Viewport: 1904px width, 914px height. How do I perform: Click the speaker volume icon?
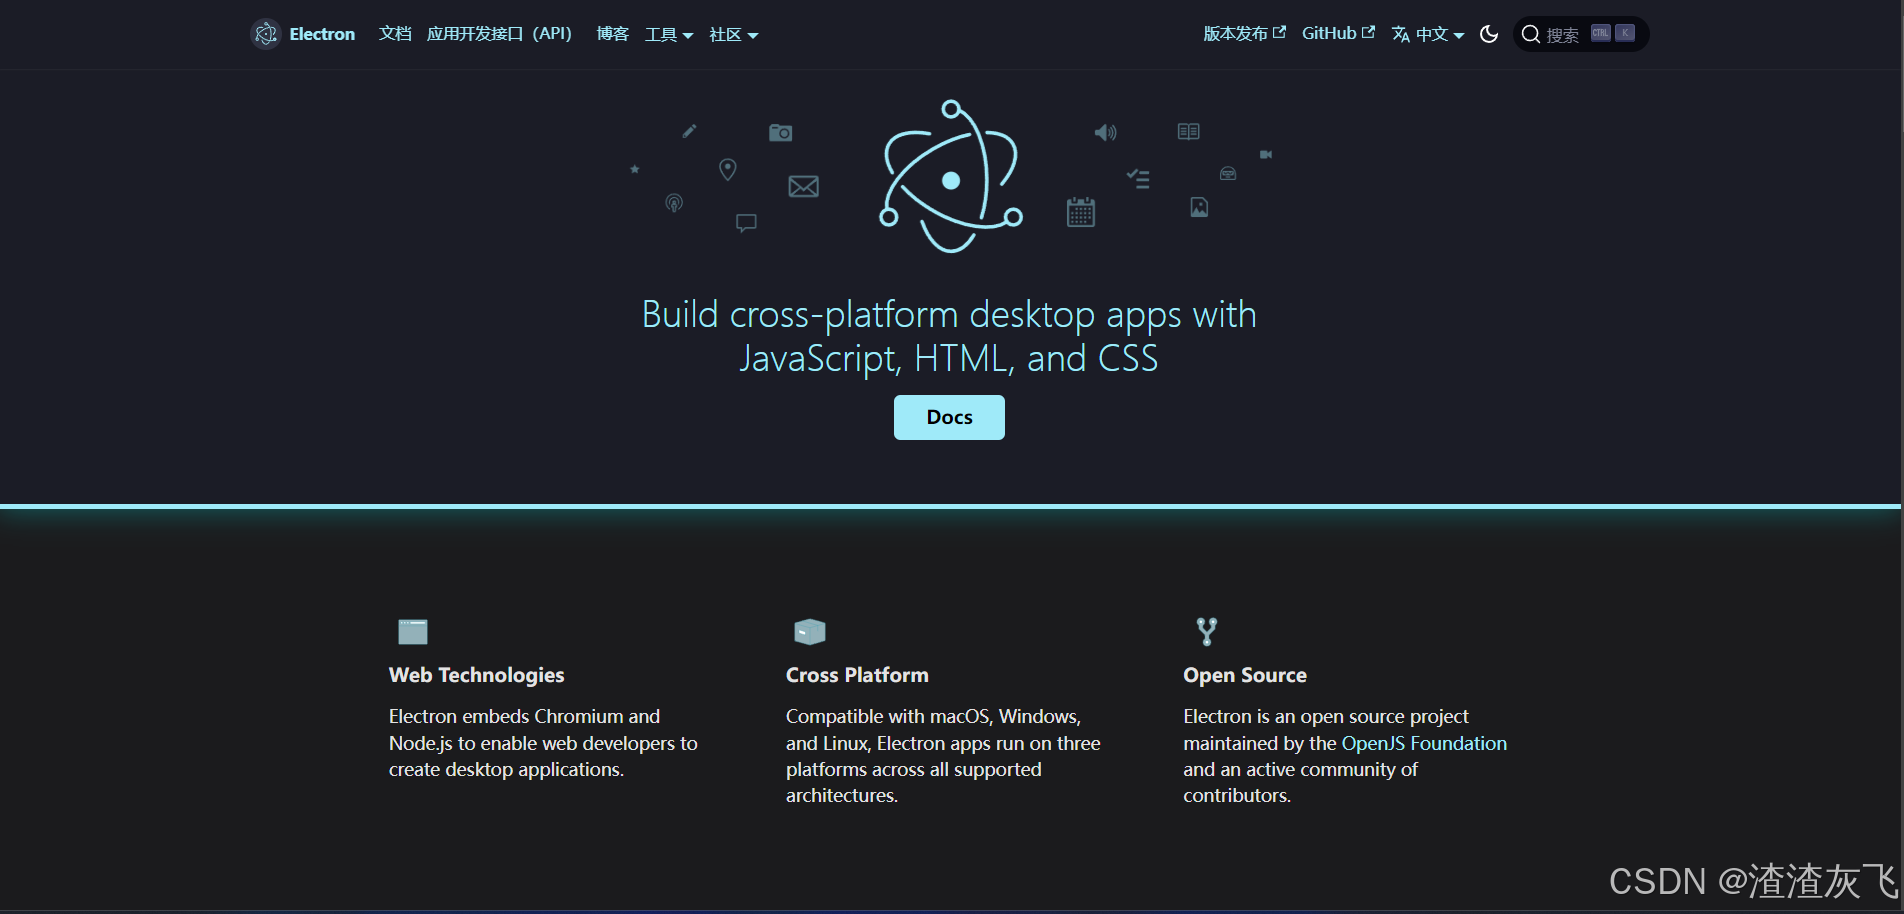point(1105,132)
